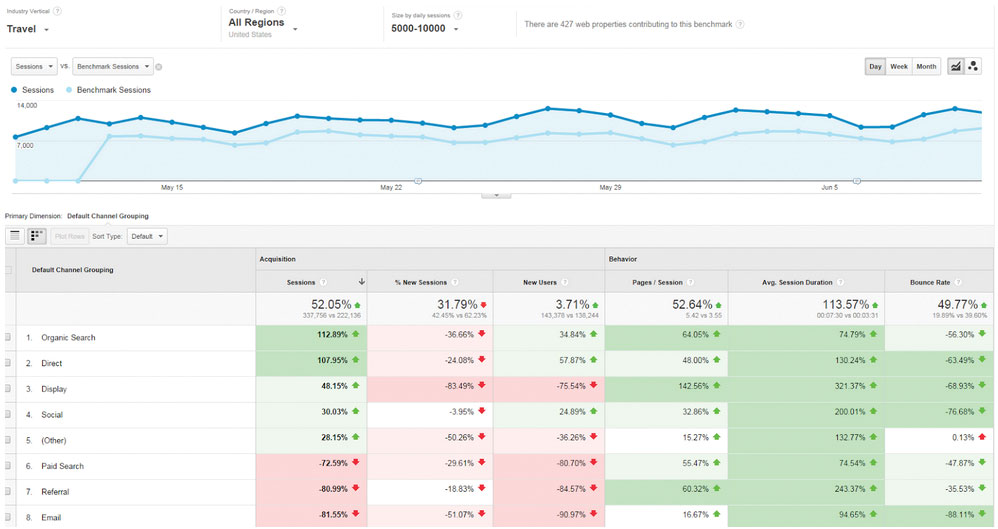Viewport: 998px width, 529px height.
Task: Click help icon in Bounce Rate header
Action: [x=957, y=282]
